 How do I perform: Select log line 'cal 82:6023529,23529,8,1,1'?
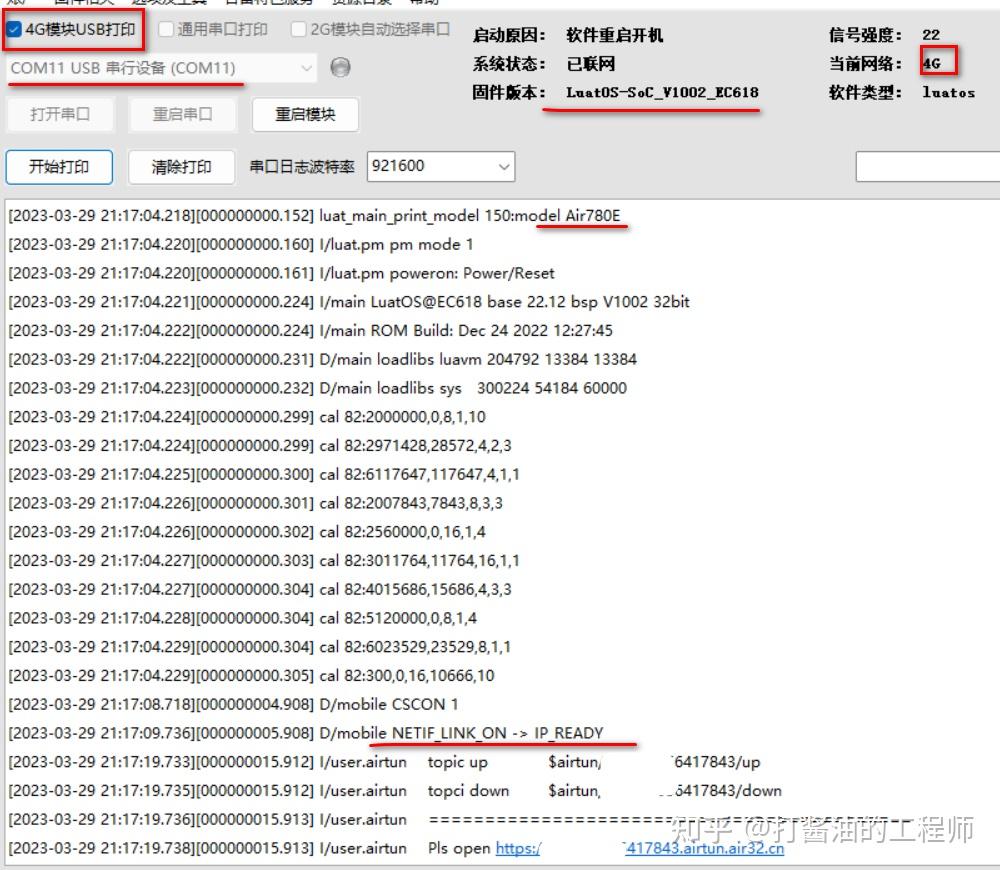[x=260, y=646]
